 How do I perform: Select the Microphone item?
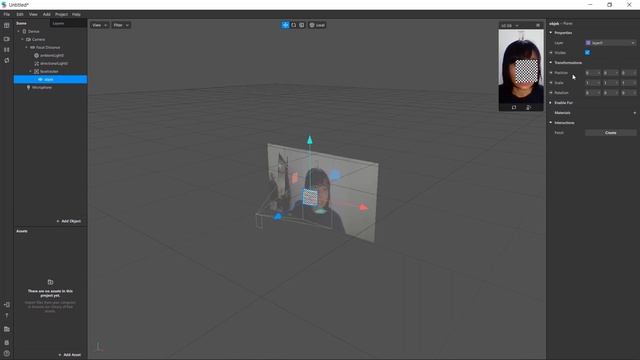click(x=42, y=87)
